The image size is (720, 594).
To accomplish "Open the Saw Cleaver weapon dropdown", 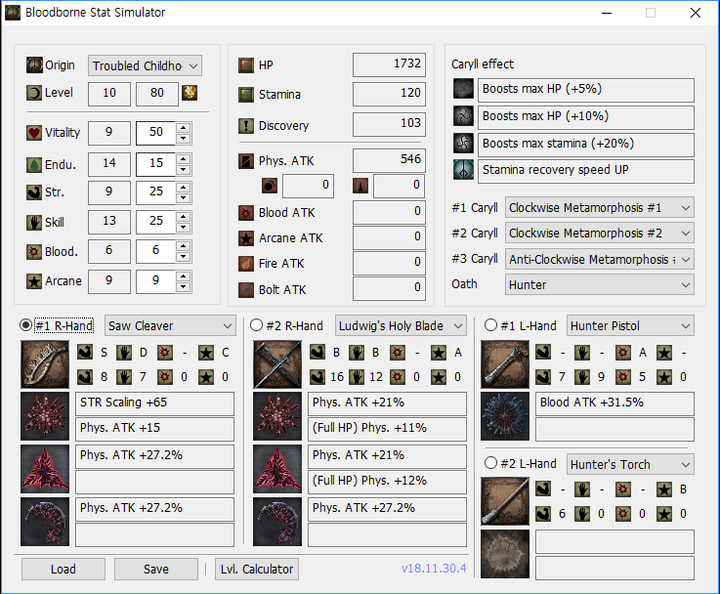I will click(x=170, y=326).
